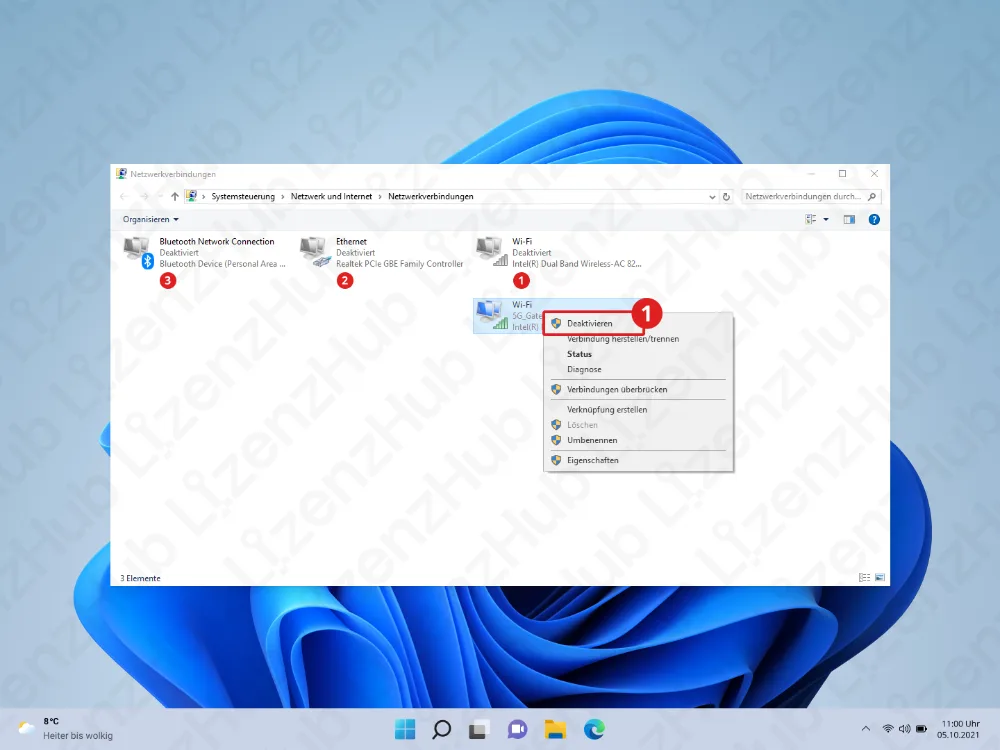Open Help via the blue question mark icon
Screen dimensions: 1000x750
pyautogui.click(x=873, y=219)
